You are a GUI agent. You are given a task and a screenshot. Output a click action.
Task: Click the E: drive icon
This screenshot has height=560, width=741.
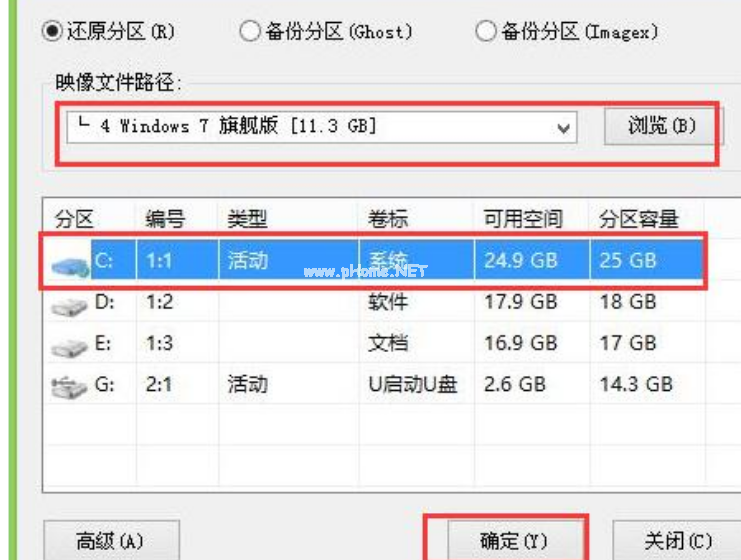pos(68,345)
